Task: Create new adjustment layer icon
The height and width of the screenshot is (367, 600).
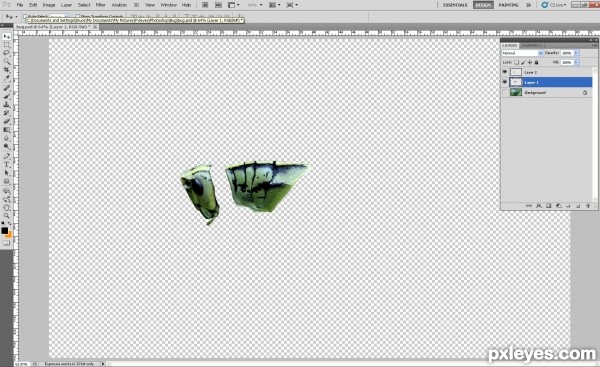Action: 558,206
